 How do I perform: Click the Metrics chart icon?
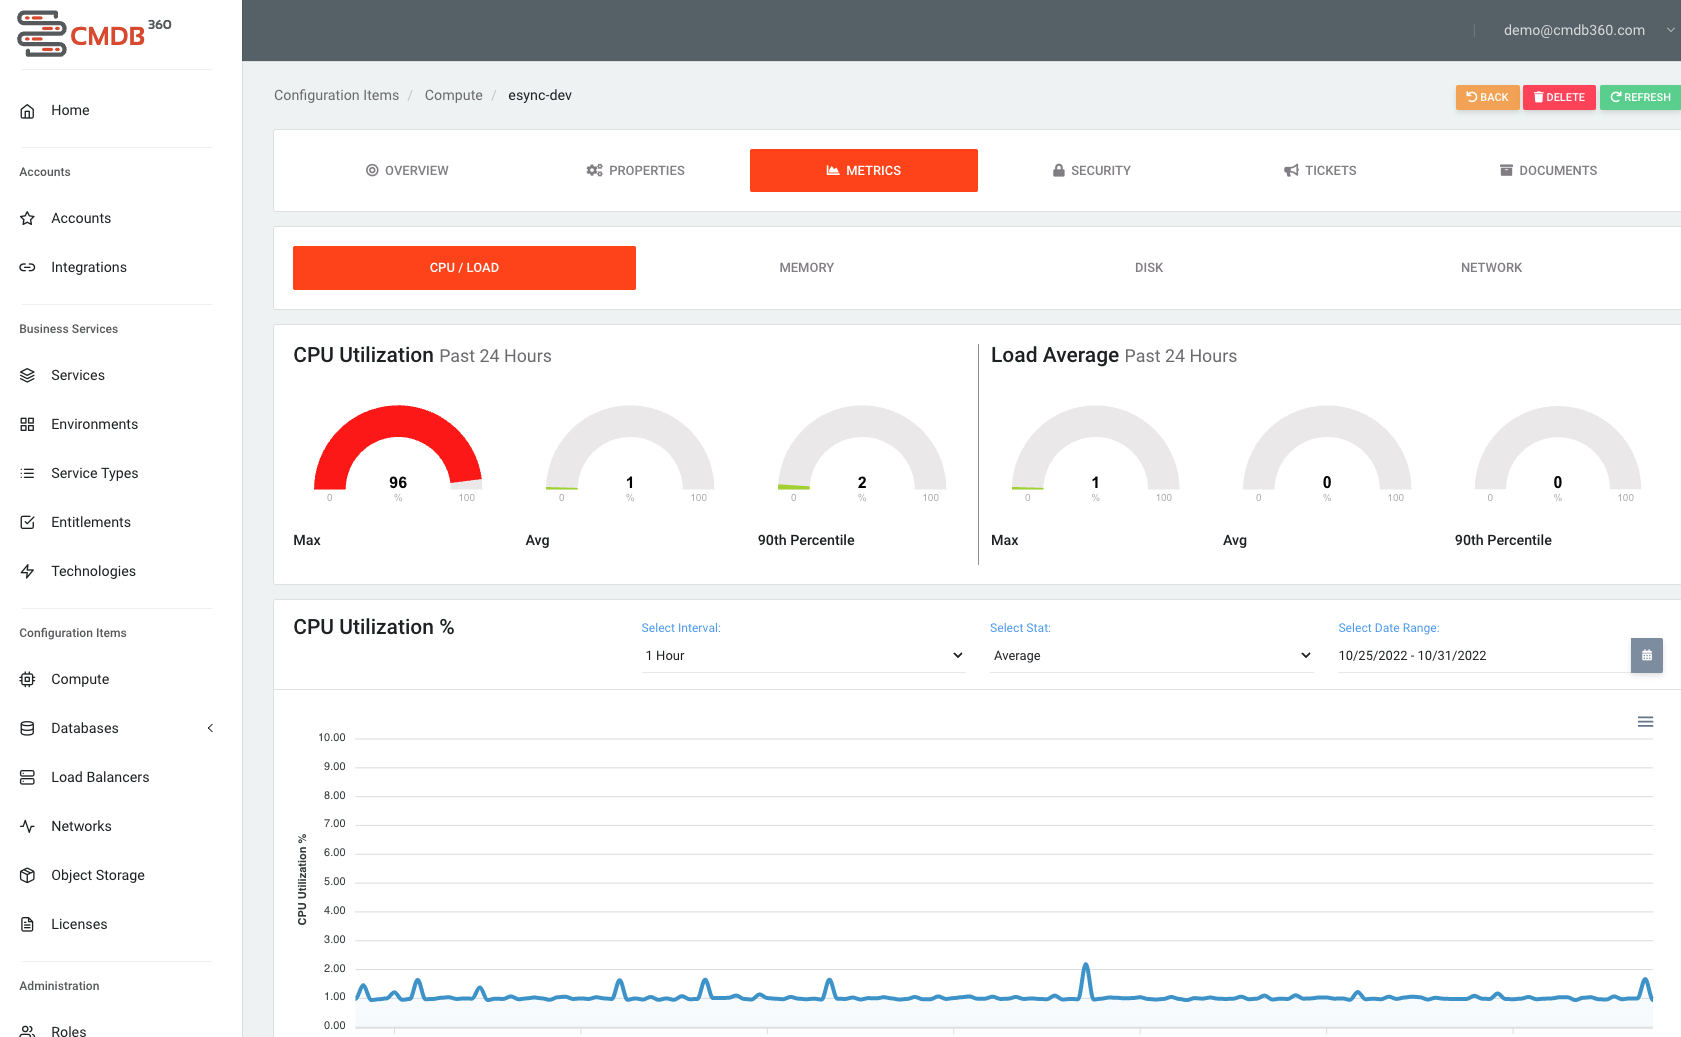(x=833, y=170)
